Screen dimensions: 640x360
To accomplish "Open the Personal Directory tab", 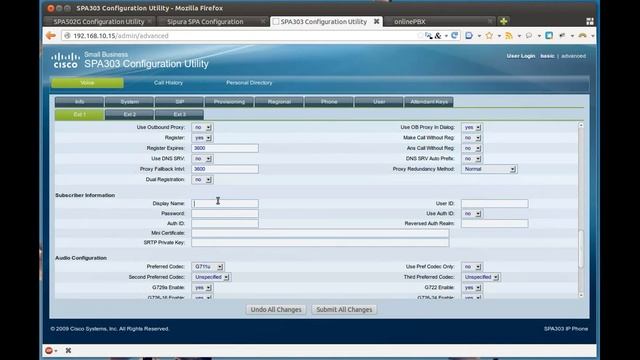I will click(249, 83).
